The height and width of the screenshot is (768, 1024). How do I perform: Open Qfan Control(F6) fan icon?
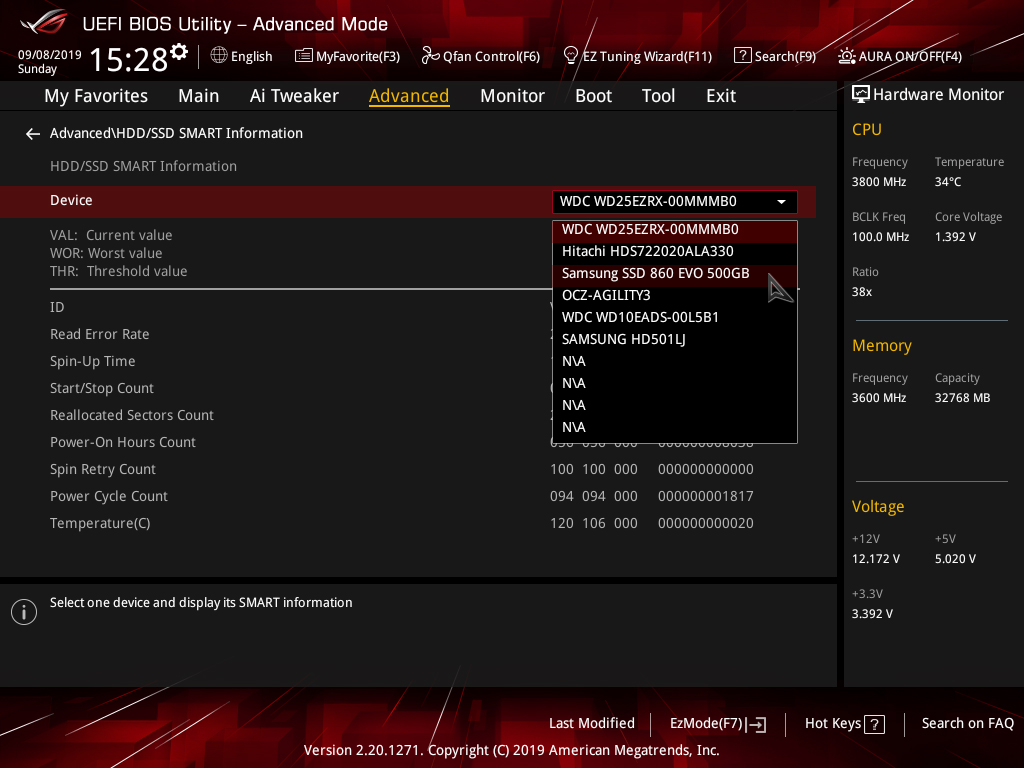click(x=430, y=56)
